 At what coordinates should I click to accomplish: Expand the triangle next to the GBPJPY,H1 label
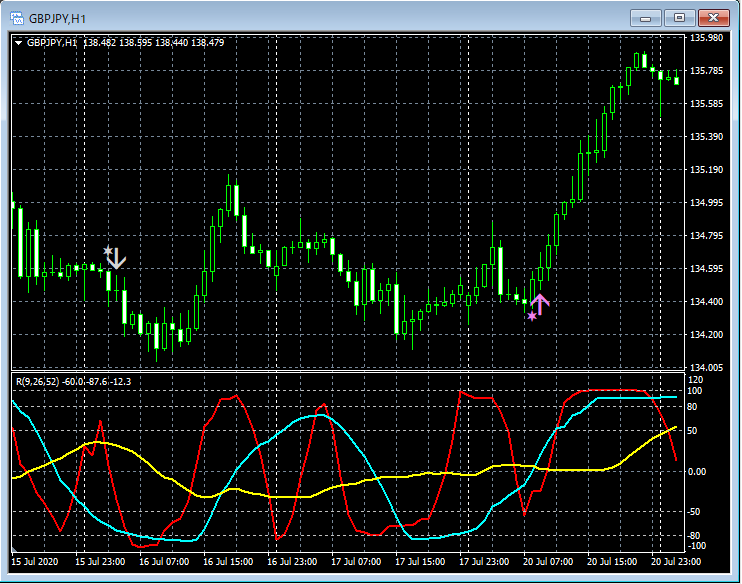[18, 43]
